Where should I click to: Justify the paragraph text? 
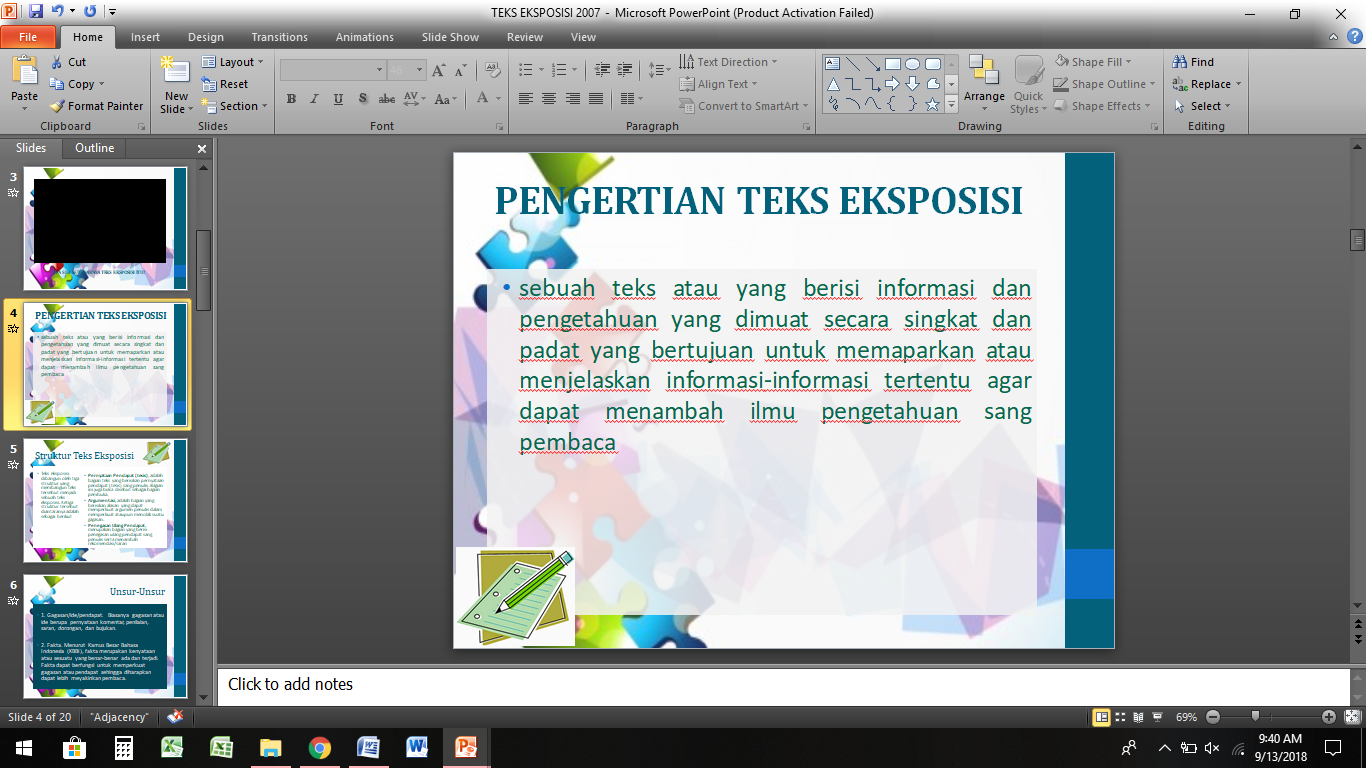596,99
